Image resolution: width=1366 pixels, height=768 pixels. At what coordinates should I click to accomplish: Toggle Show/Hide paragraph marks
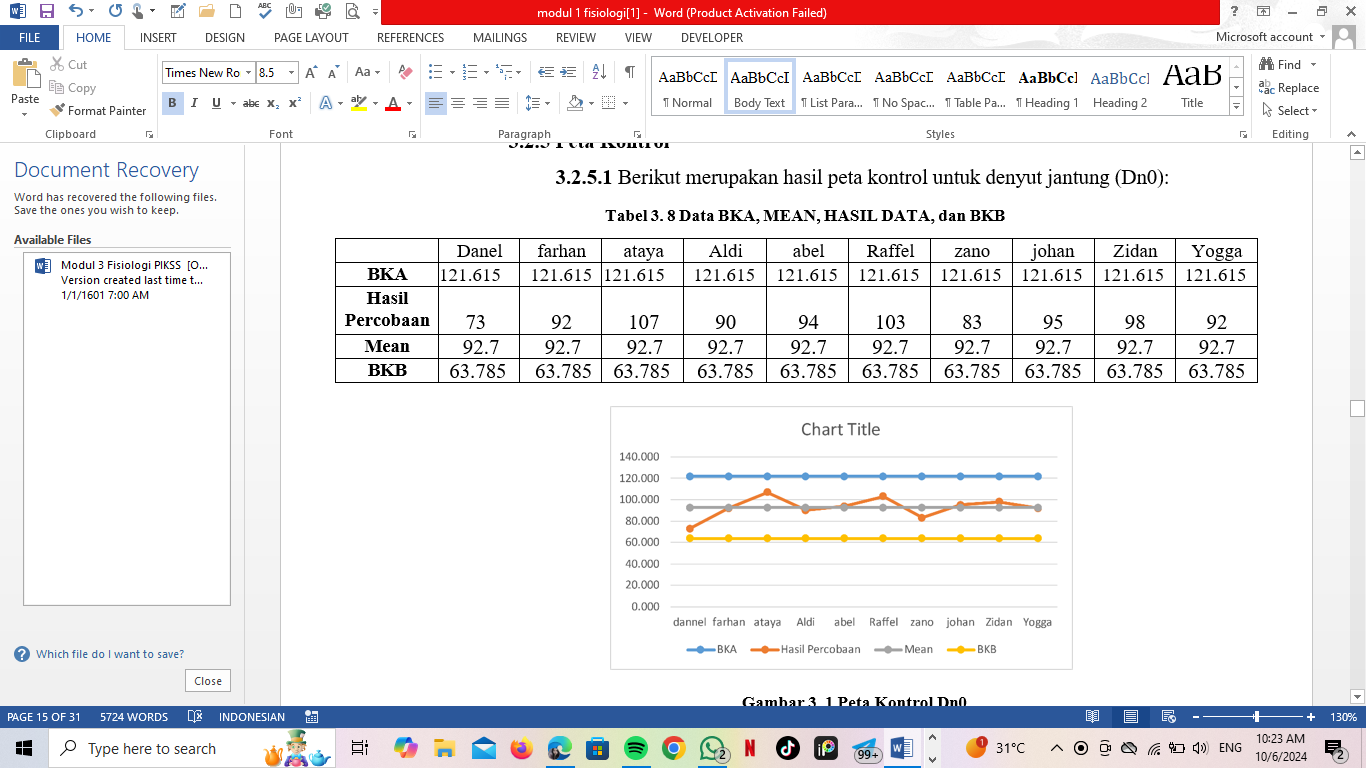click(629, 72)
